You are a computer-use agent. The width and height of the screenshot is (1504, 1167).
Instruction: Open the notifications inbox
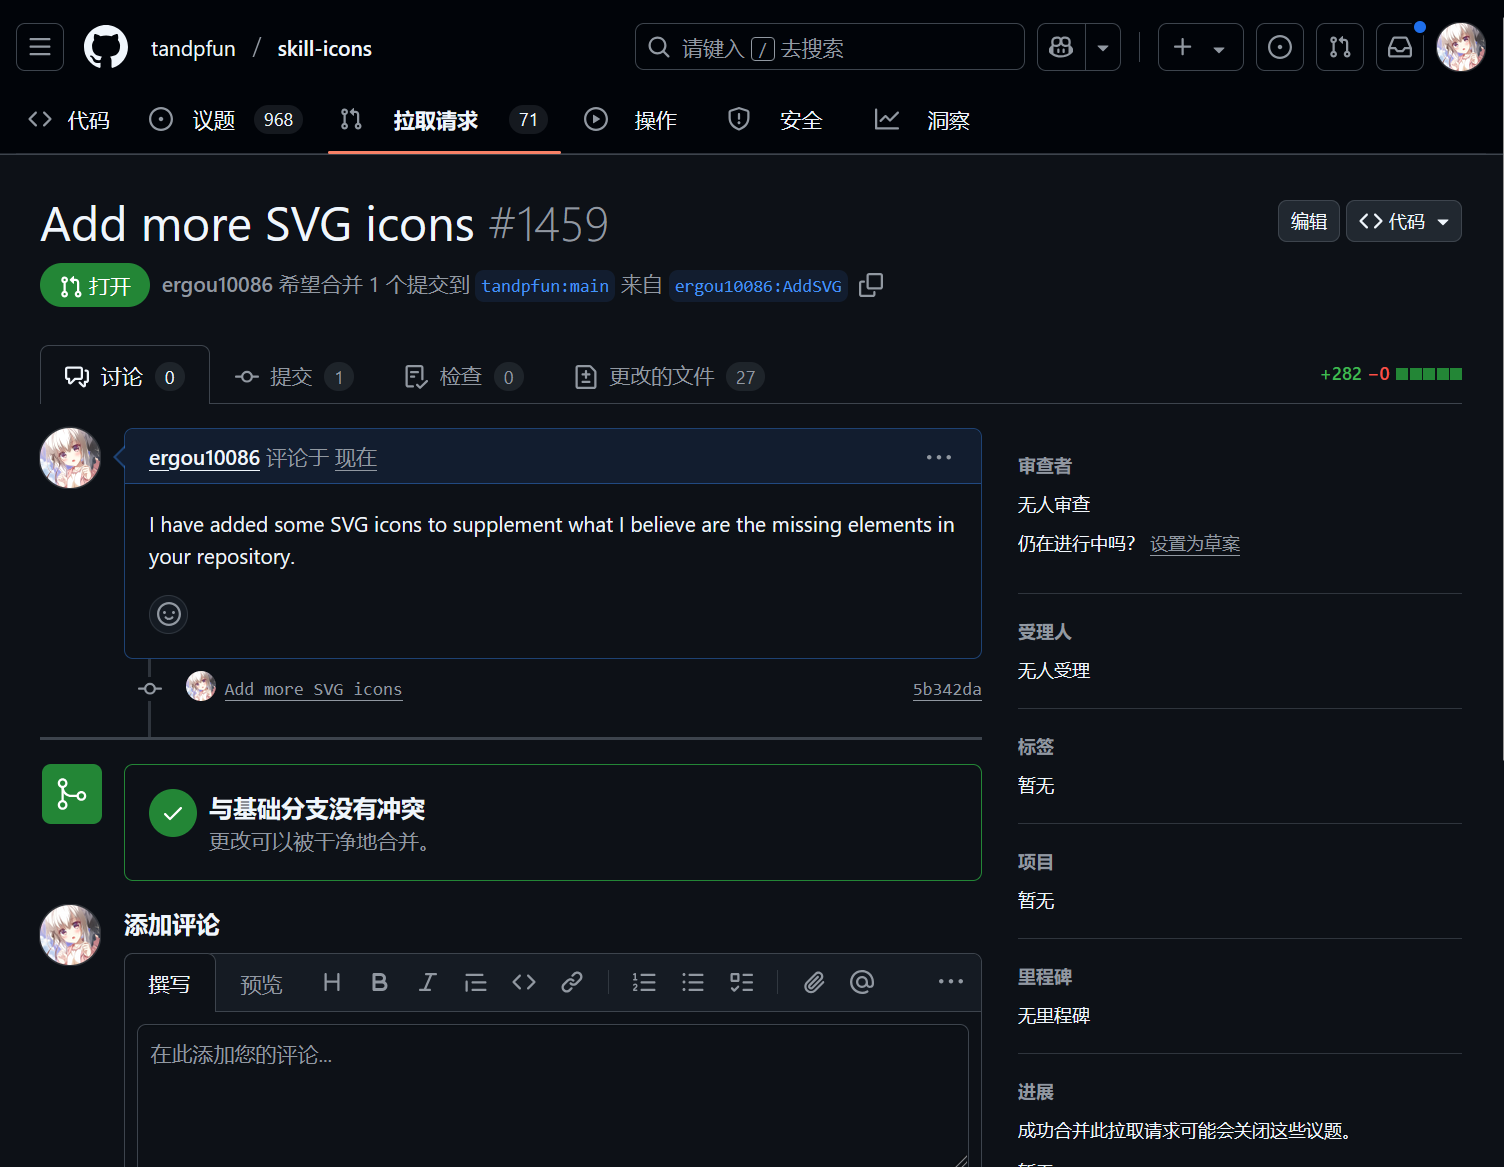pos(1399,47)
